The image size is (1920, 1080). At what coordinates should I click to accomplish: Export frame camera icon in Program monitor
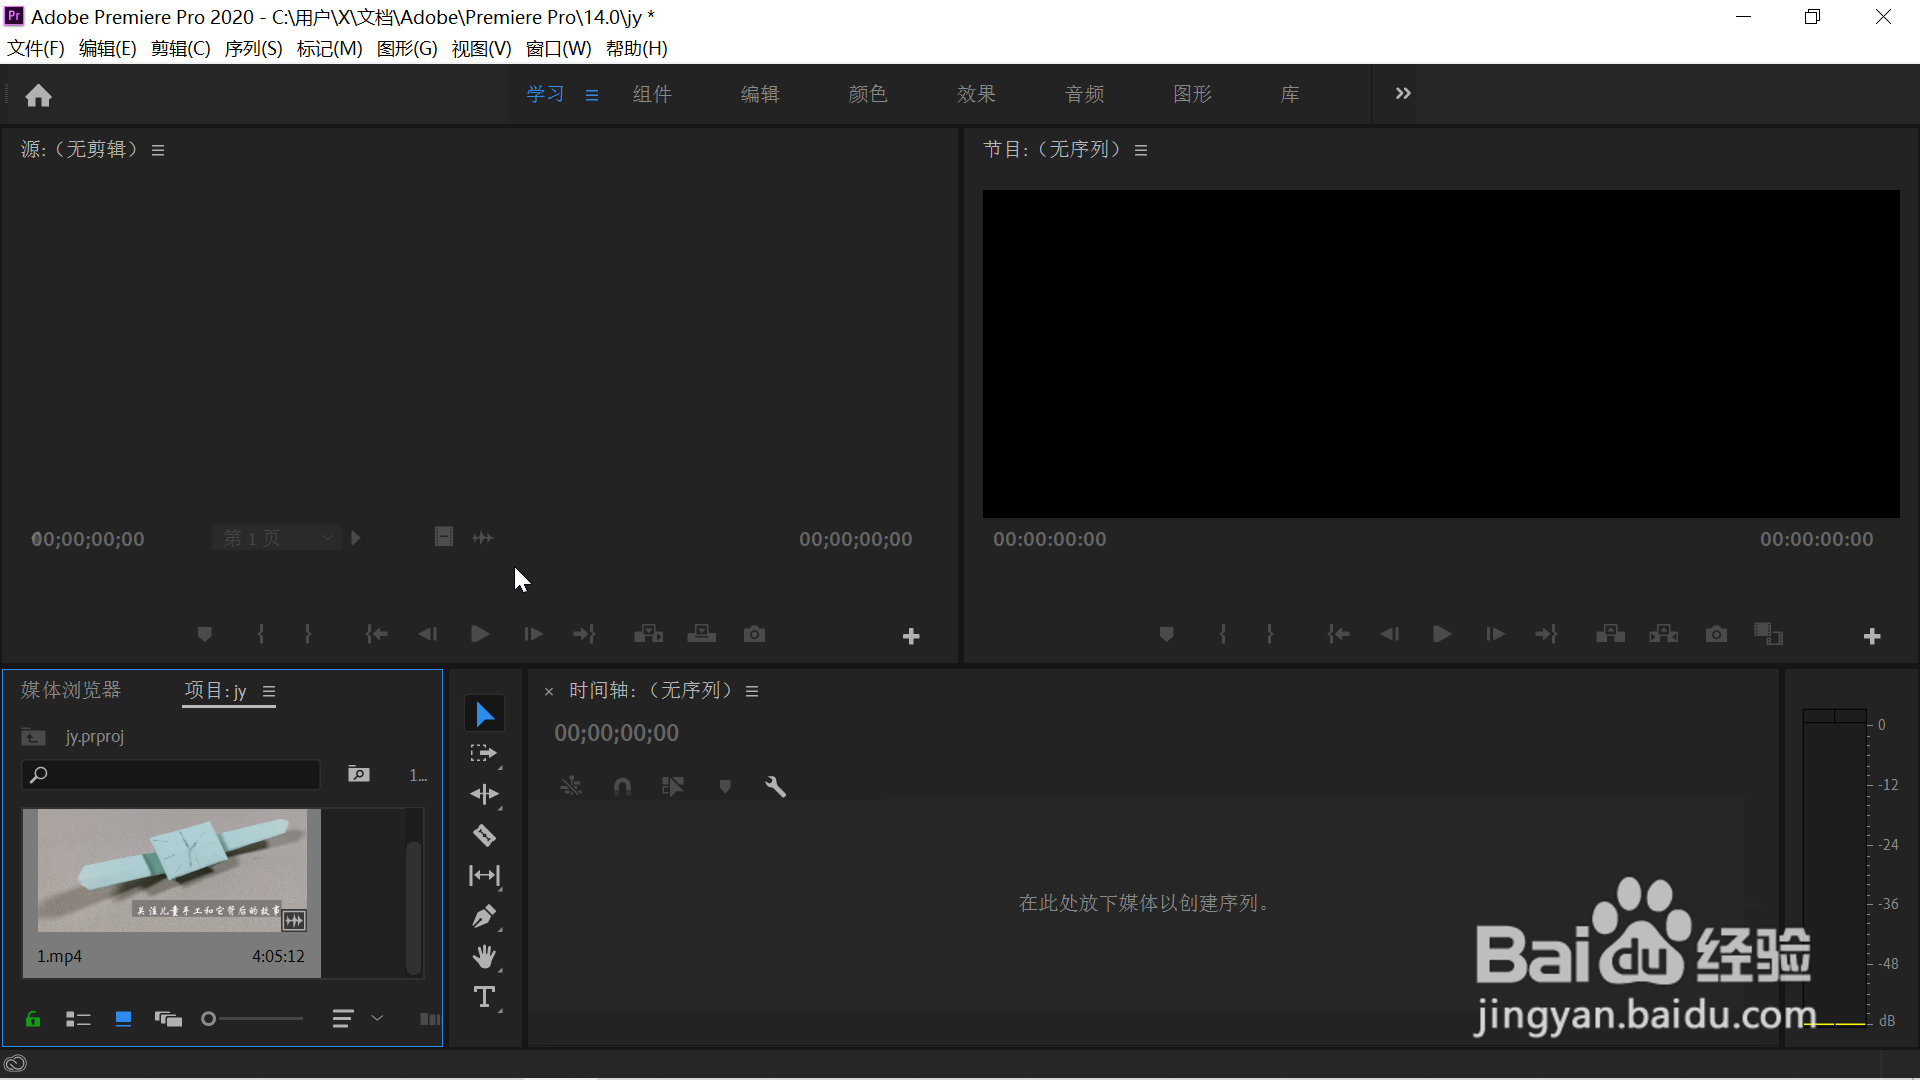1716,634
